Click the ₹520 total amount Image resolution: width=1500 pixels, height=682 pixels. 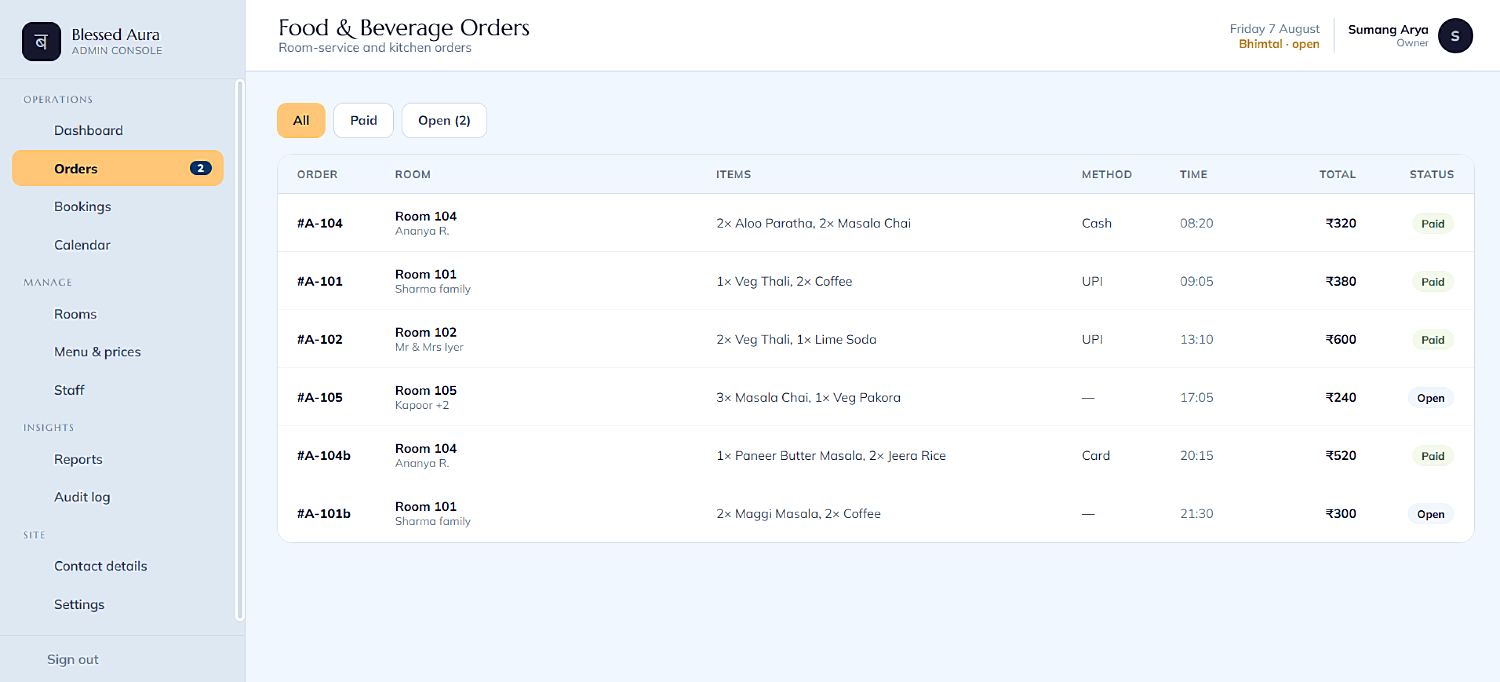click(x=1341, y=456)
